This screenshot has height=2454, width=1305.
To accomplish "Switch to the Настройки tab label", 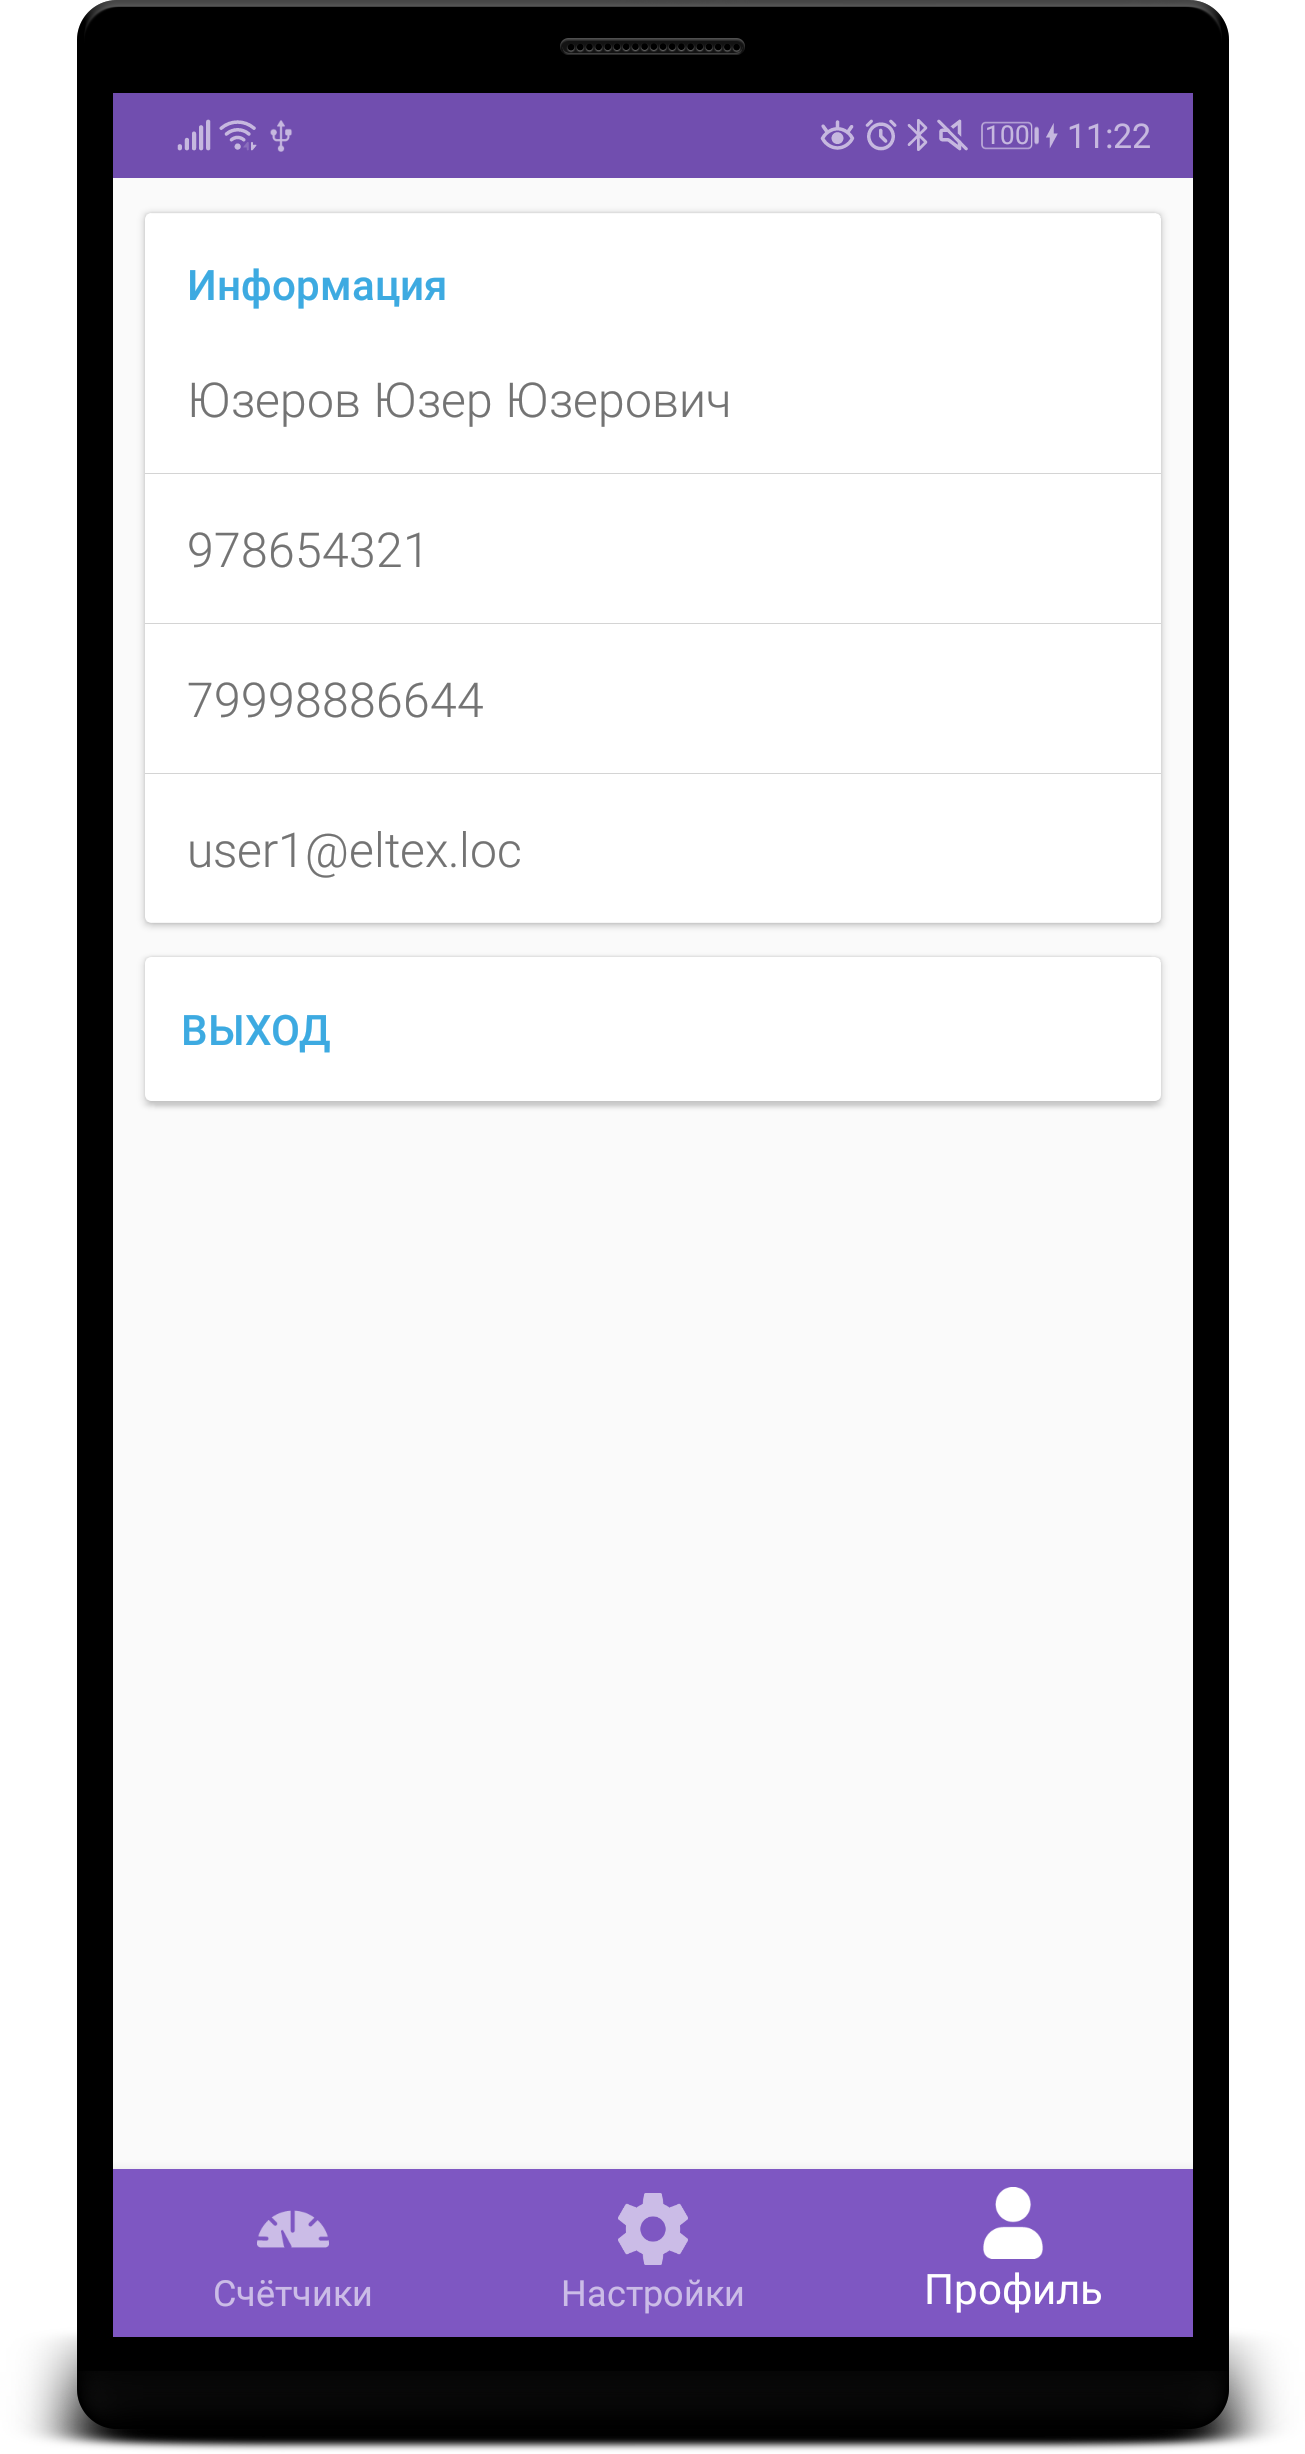I will [x=652, y=2293].
